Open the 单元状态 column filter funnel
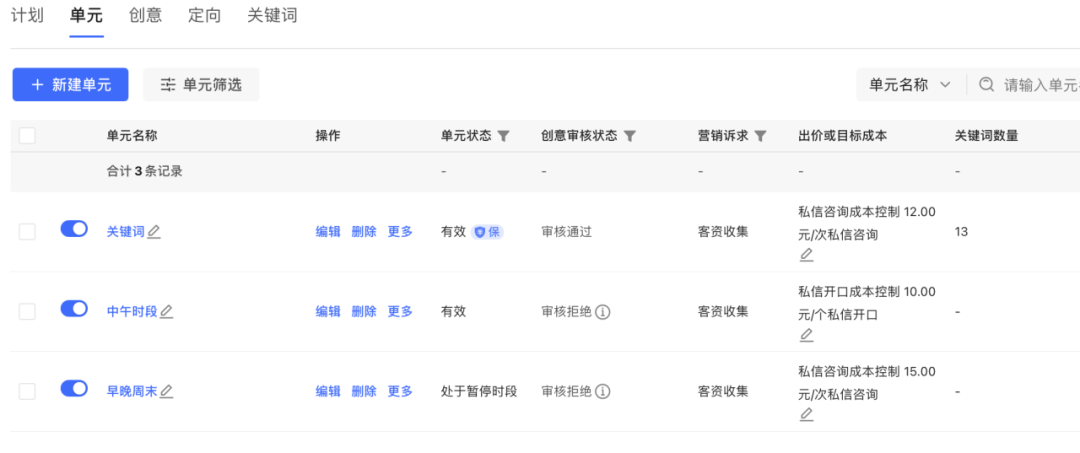This screenshot has width=1080, height=453. click(503, 136)
